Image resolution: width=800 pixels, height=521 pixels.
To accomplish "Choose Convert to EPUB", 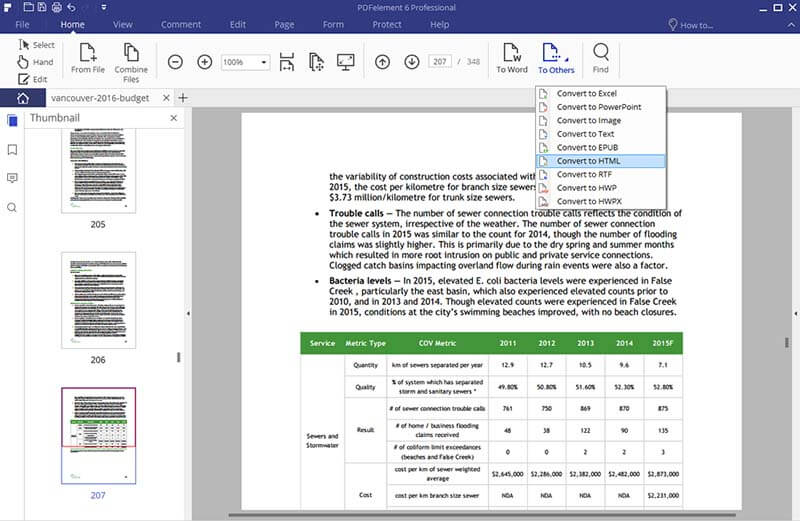I will pos(601,147).
